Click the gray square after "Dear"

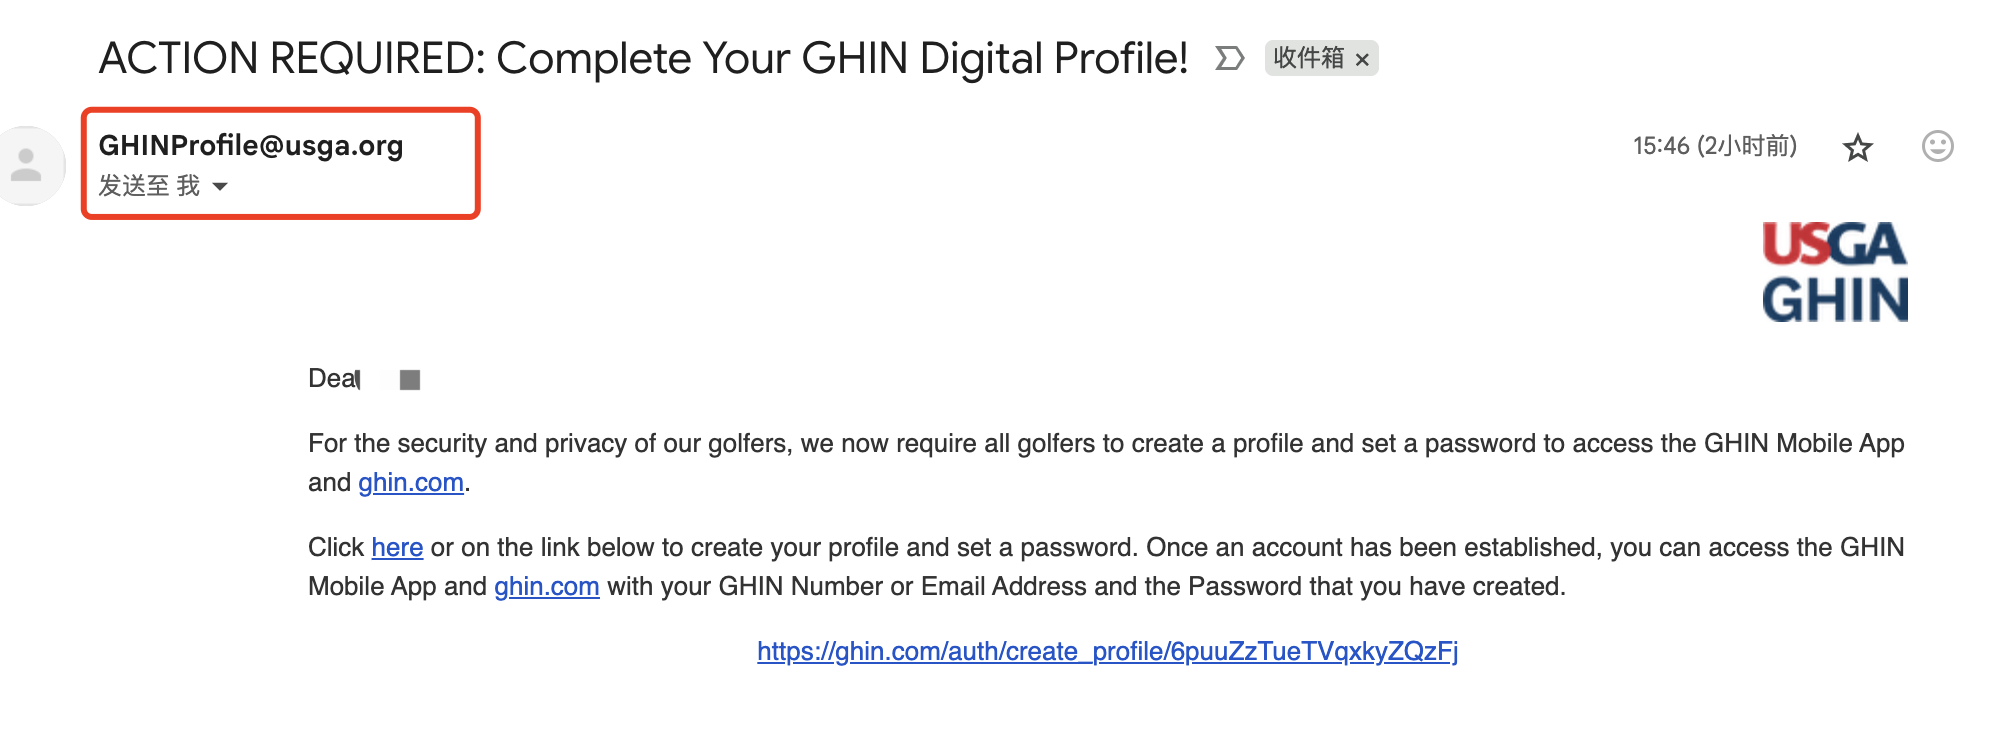coord(410,380)
